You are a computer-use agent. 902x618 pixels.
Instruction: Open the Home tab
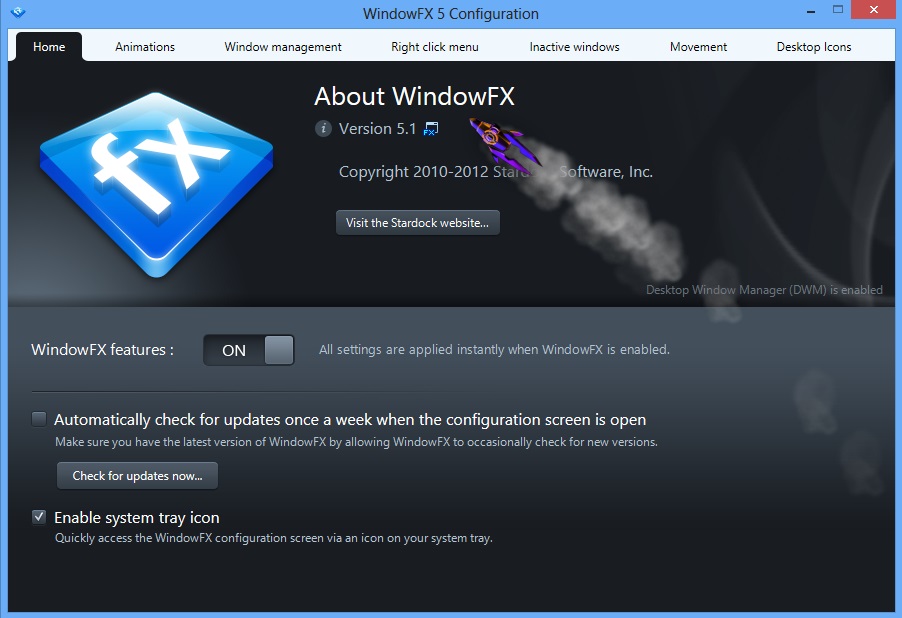49,47
